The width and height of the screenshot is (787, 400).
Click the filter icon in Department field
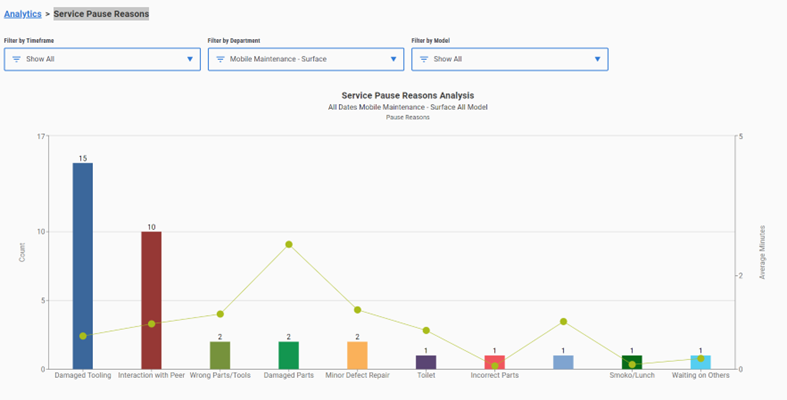pyautogui.click(x=220, y=59)
